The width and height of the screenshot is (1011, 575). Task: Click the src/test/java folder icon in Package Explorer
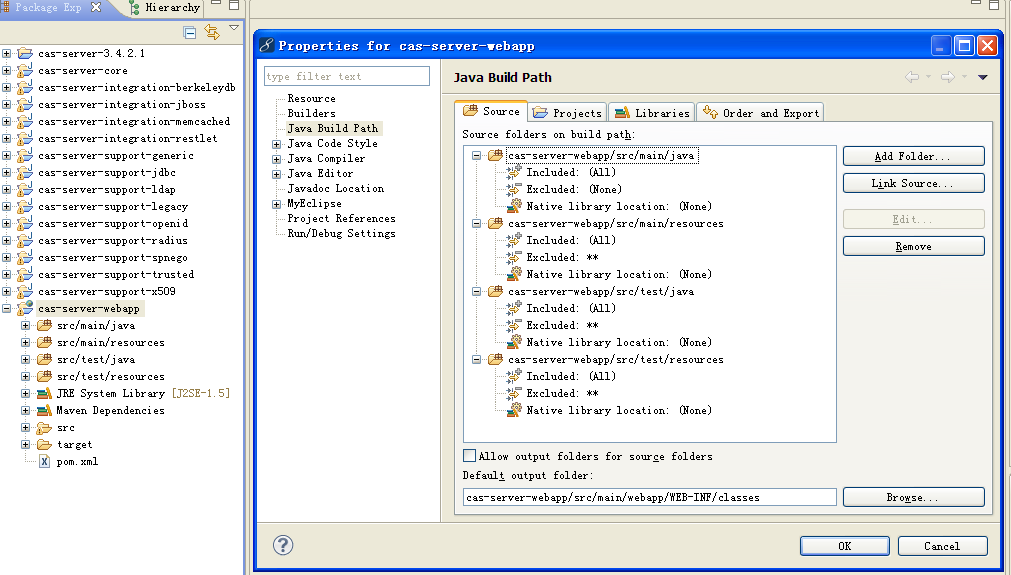[44, 359]
